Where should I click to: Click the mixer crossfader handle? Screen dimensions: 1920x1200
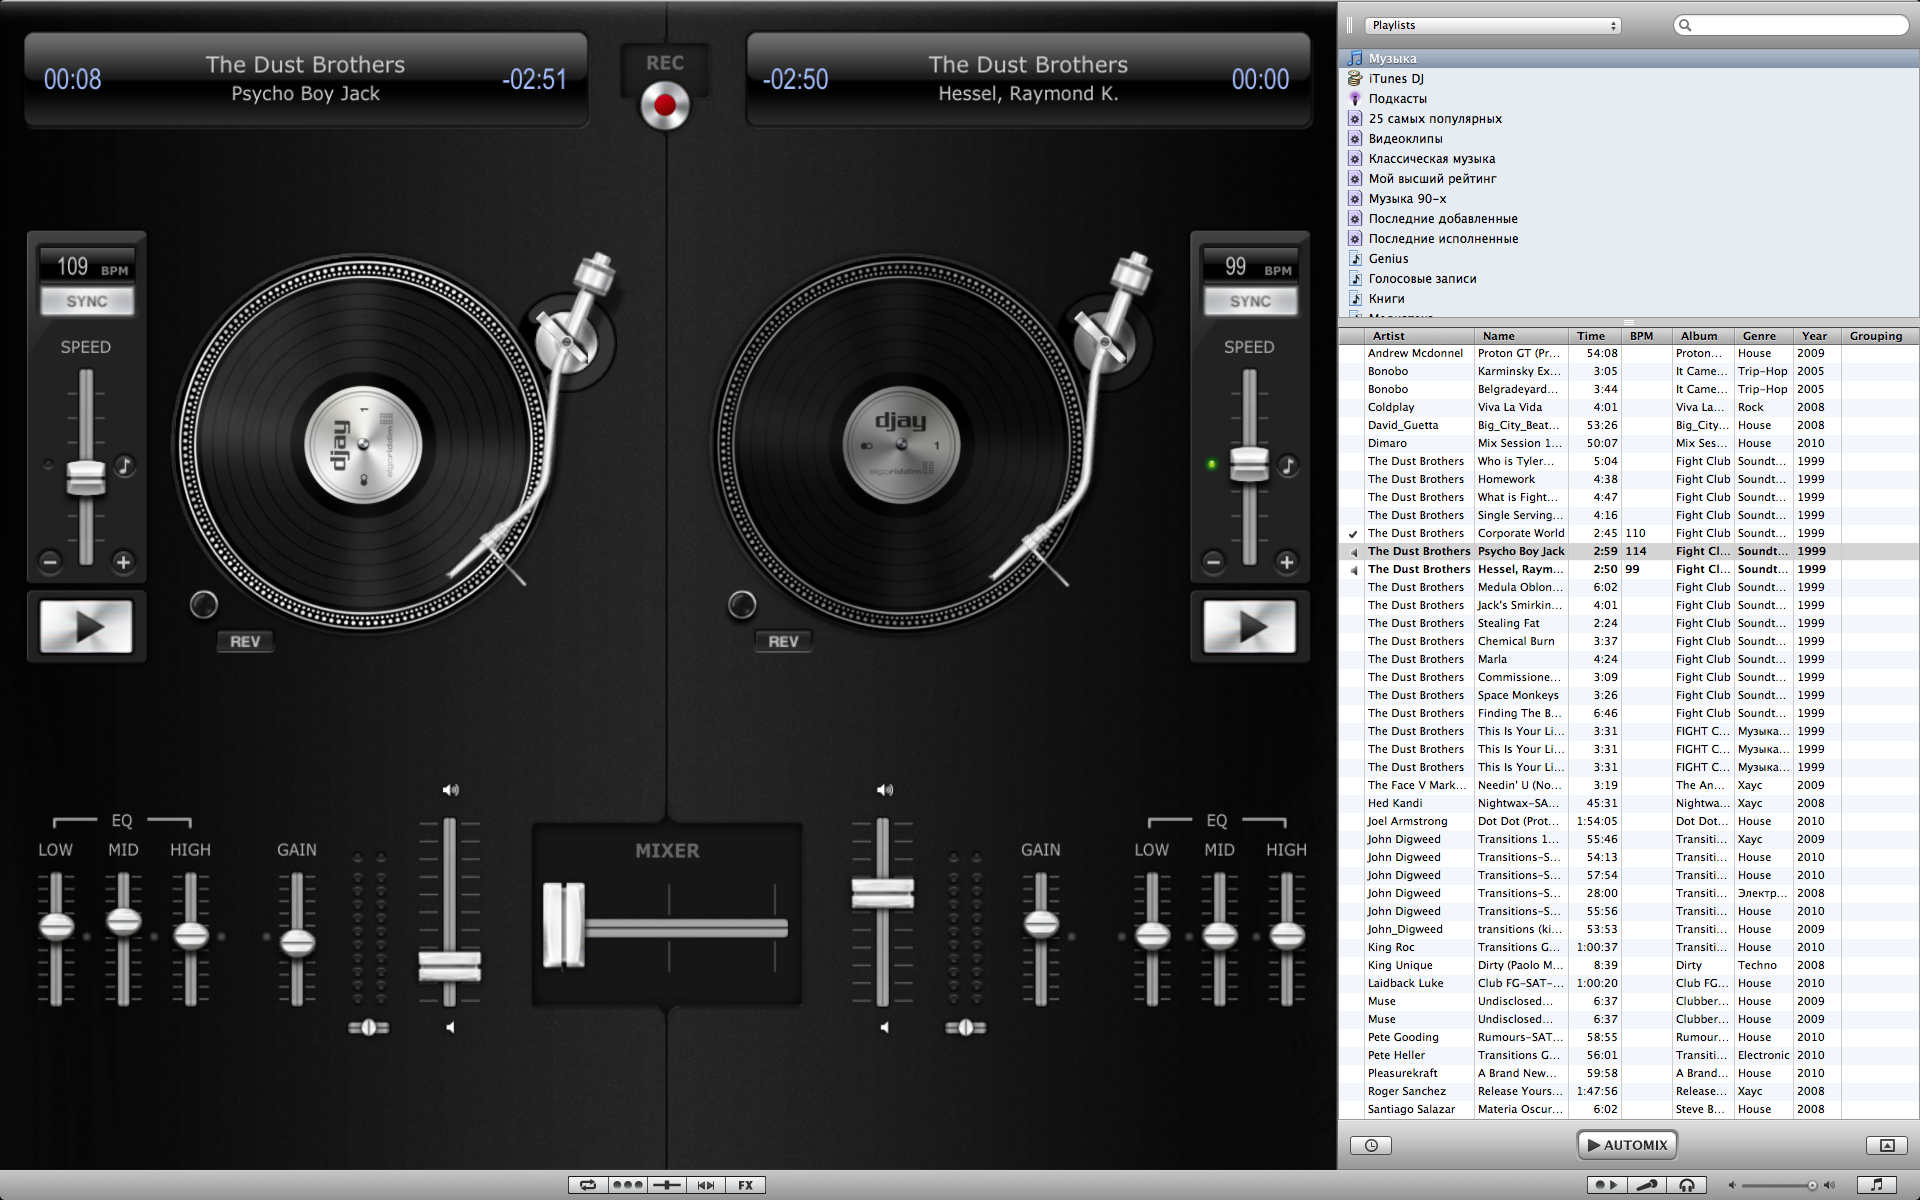[564, 925]
